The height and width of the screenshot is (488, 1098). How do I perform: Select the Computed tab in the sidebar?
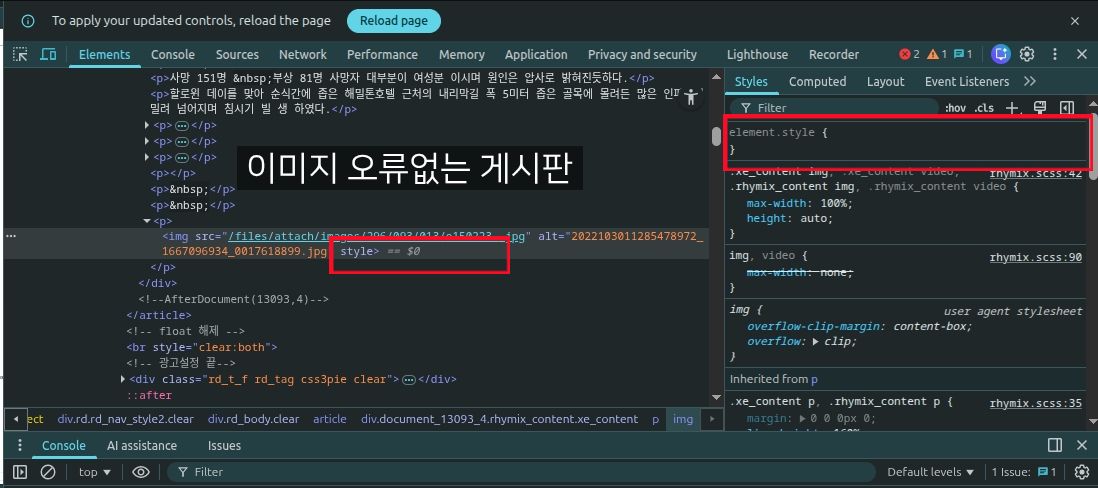817,82
